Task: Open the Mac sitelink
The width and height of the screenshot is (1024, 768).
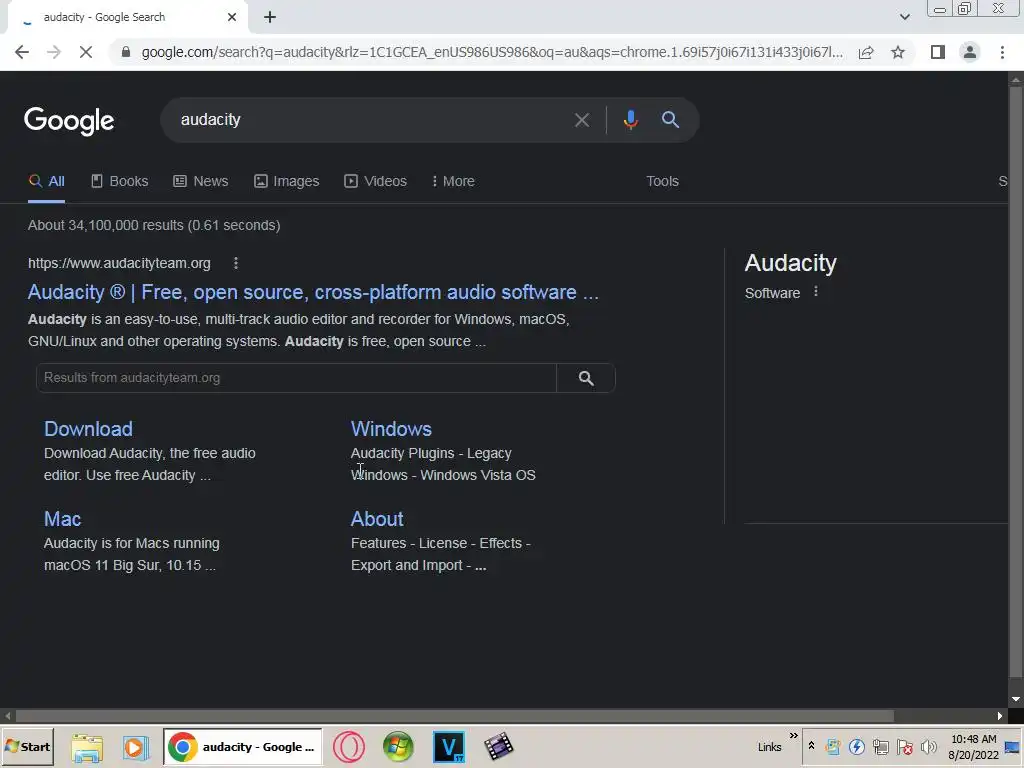Action: click(x=62, y=519)
